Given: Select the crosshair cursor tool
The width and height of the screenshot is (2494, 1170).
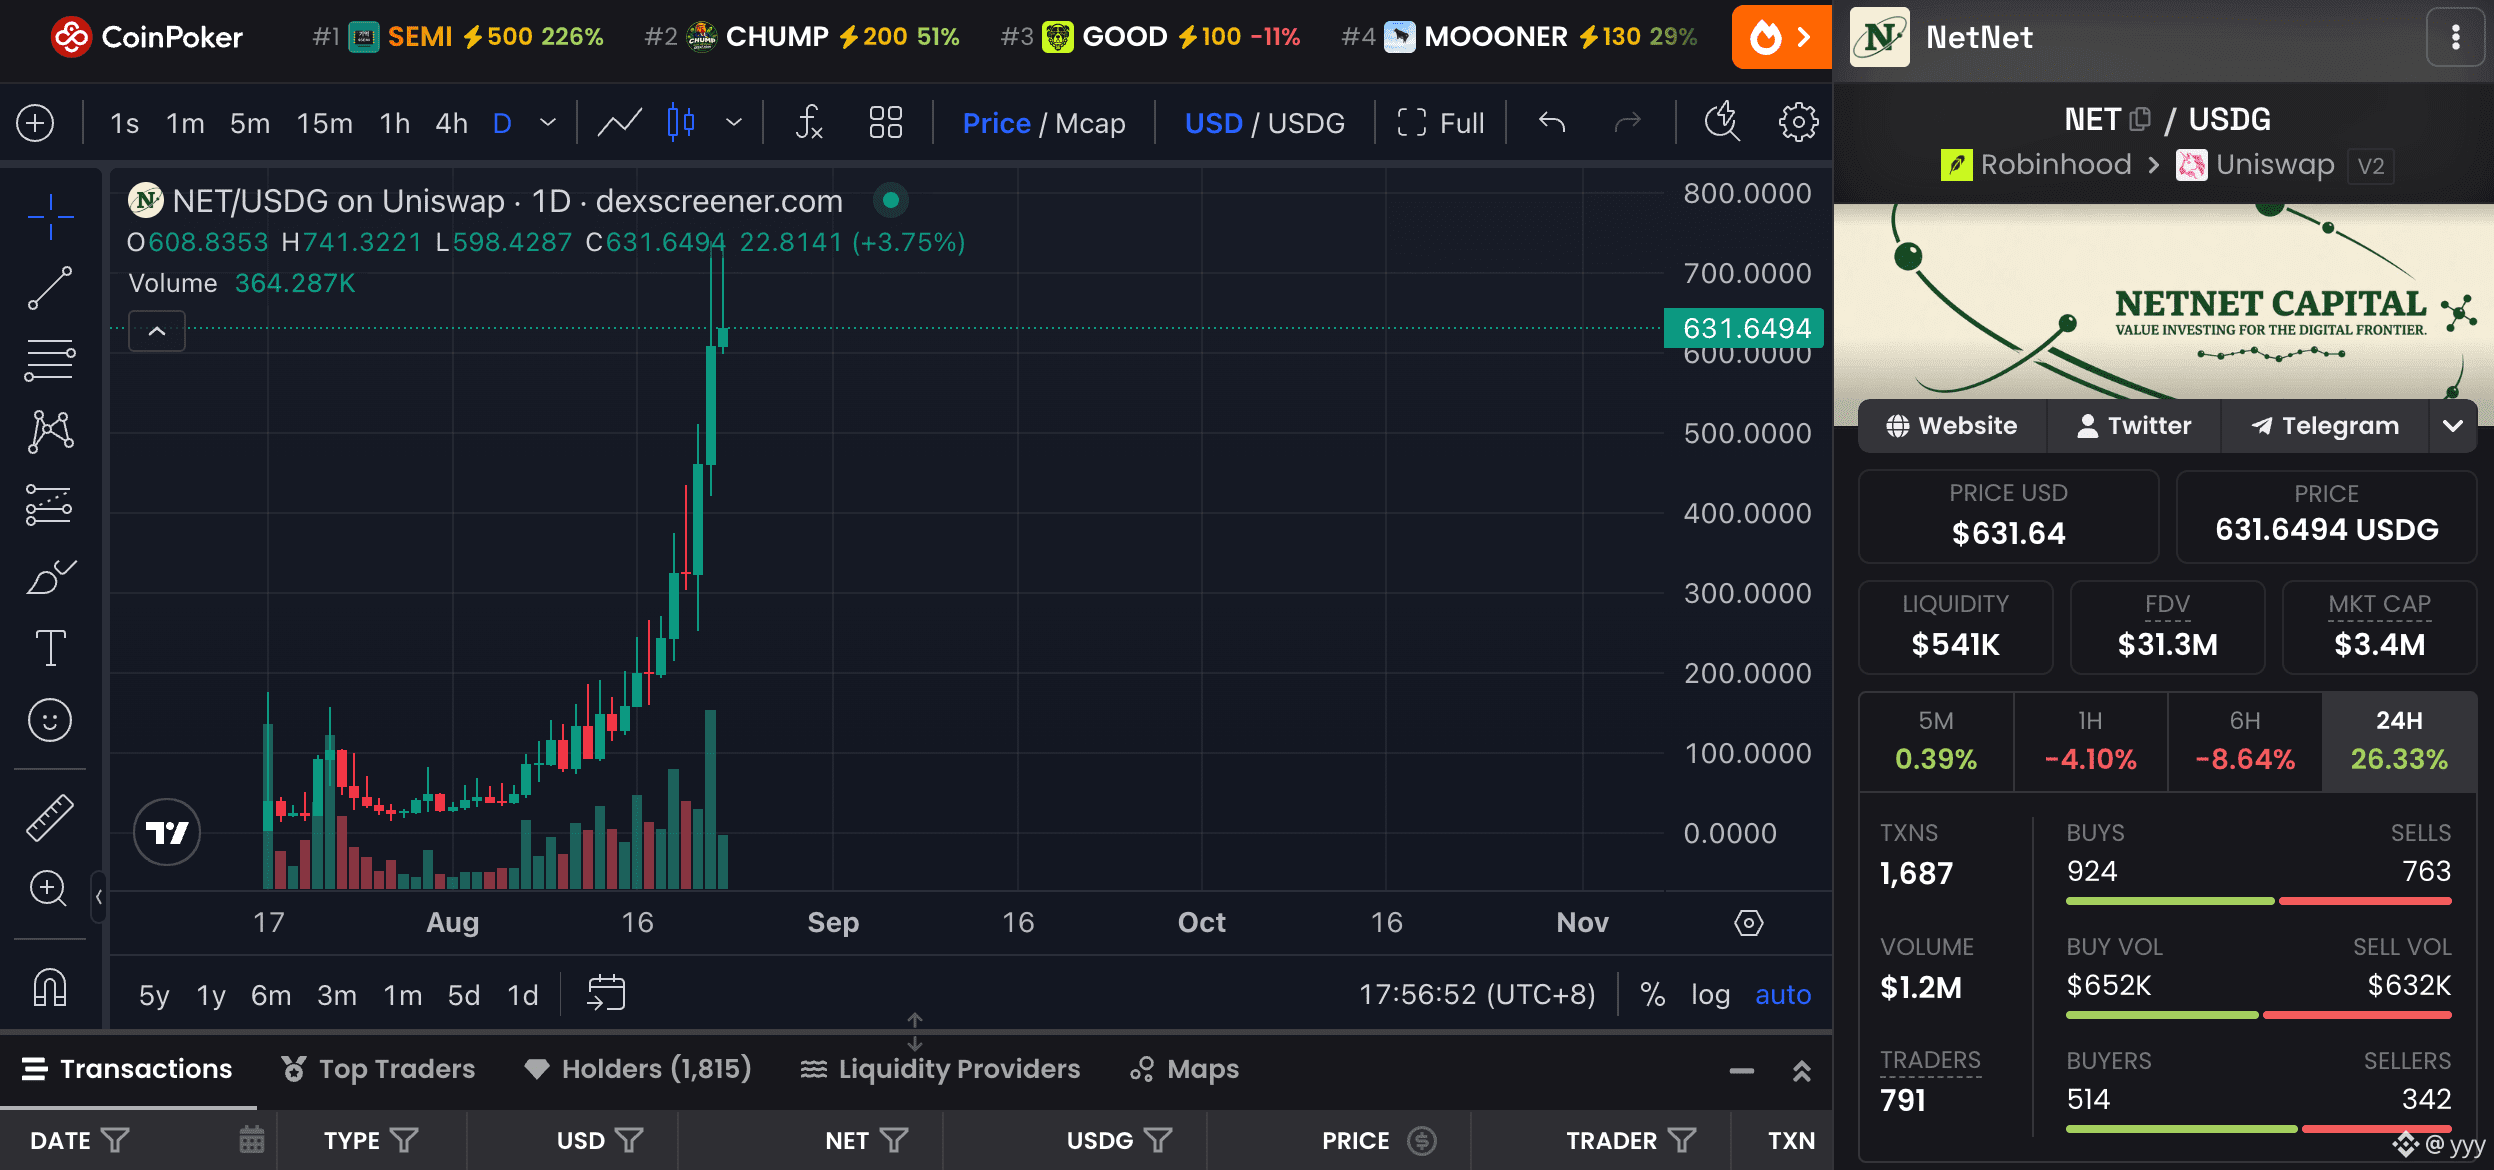Looking at the screenshot, I should [x=50, y=216].
